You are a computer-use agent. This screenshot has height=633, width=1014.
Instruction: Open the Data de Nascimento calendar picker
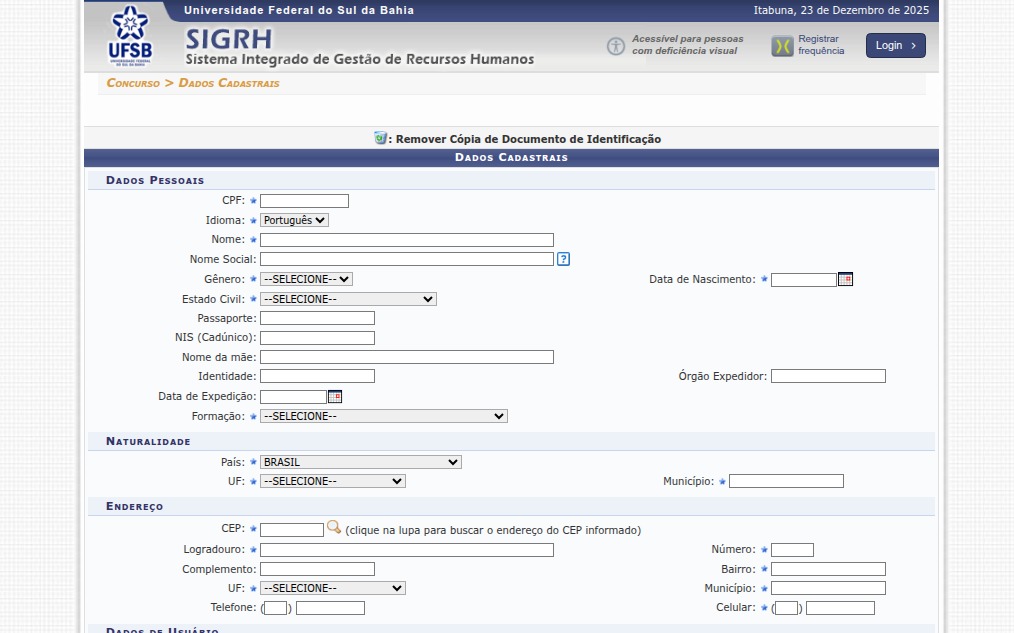point(845,280)
